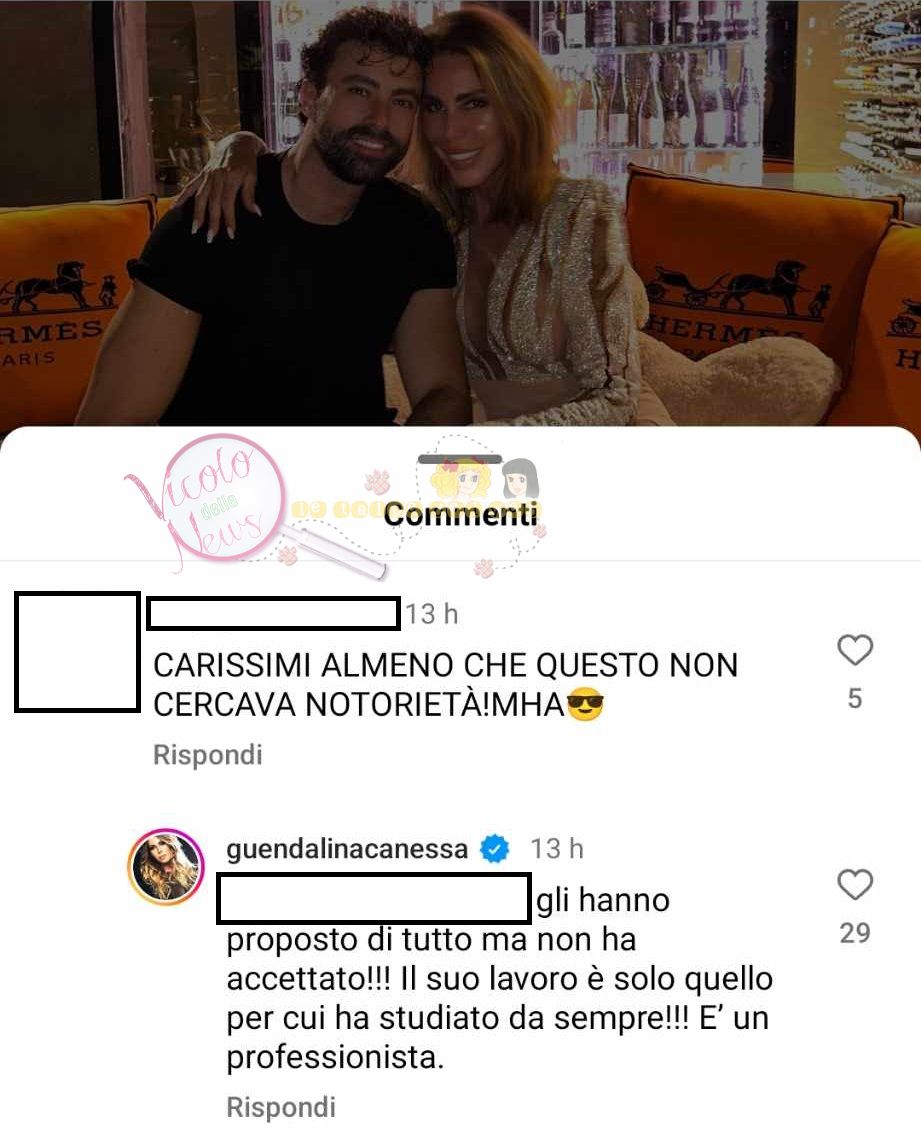Like the 'CARISSIMI ALMENO' comment with heart icon
The image size is (921, 1143).
855,649
